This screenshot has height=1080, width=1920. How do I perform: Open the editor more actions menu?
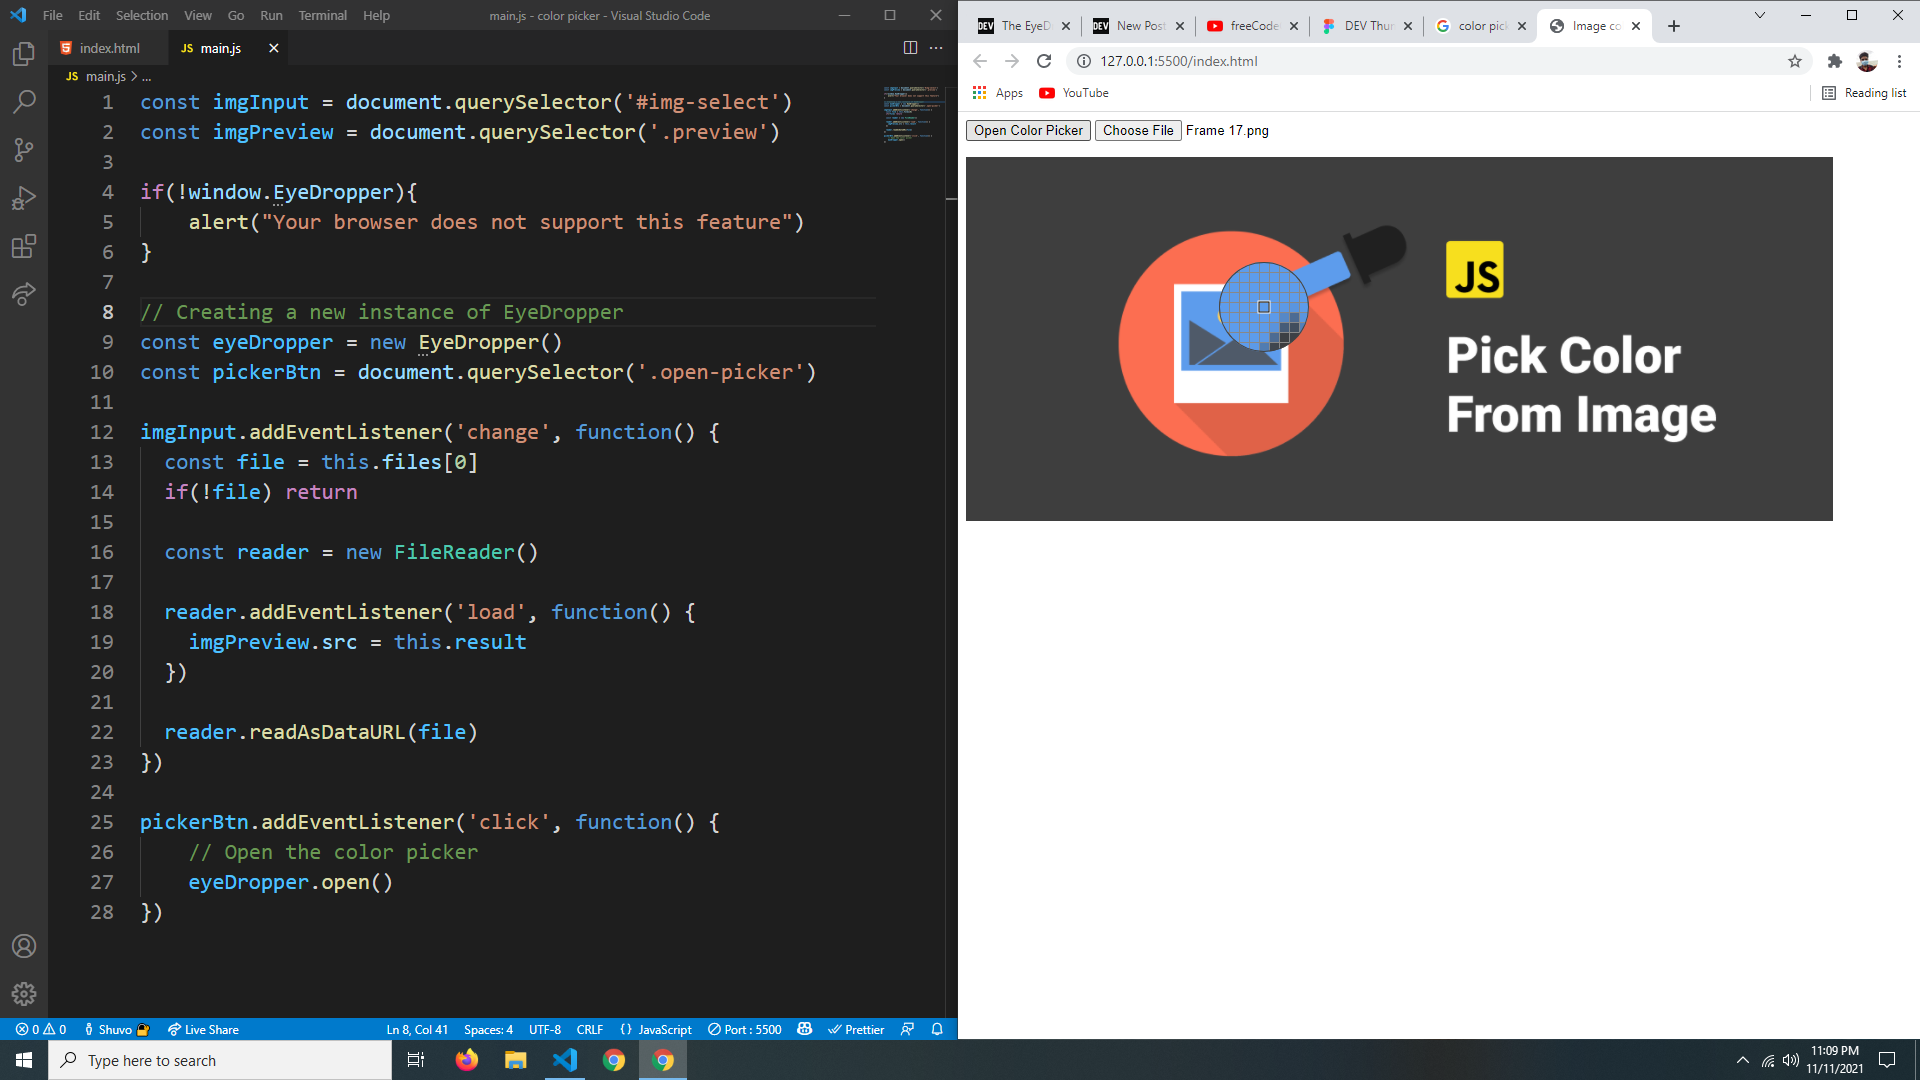tap(935, 47)
